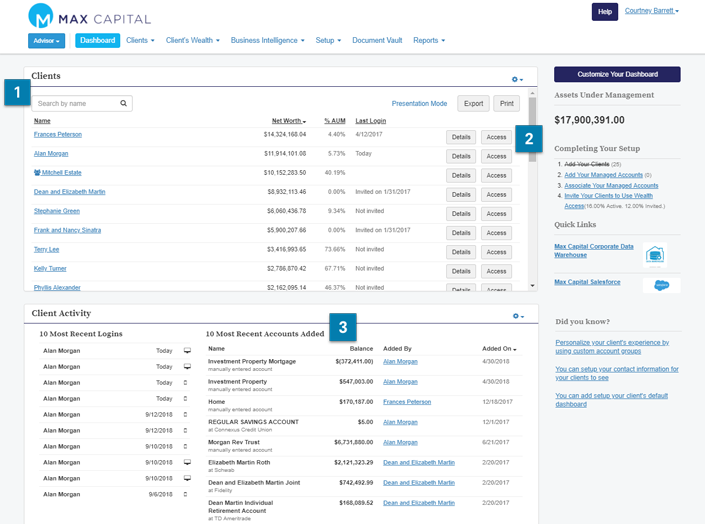Open the Clients panel gear settings
This screenshot has height=524, width=705.
point(516,79)
